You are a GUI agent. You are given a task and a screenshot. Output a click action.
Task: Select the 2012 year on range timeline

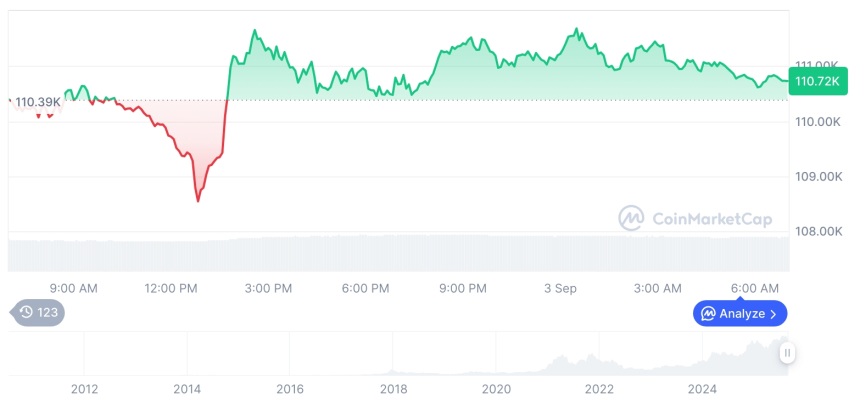click(x=84, y=388)
